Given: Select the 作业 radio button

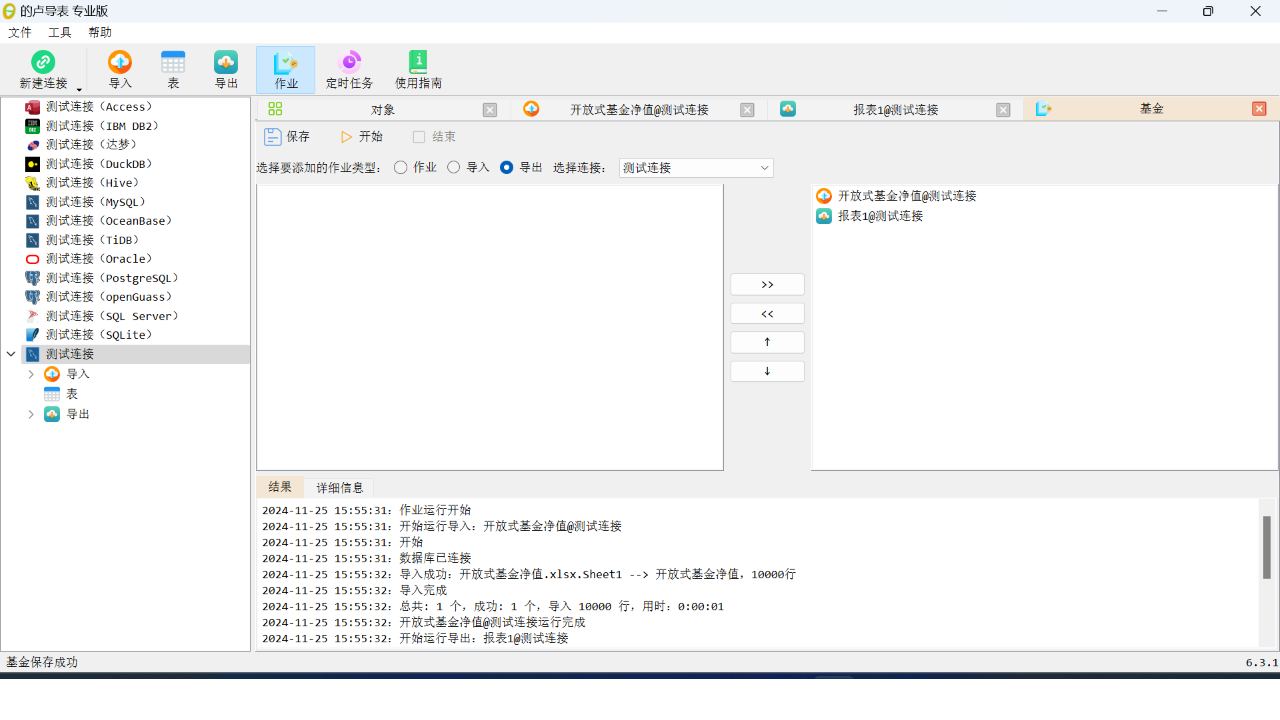Looking at the screenshot, I should click(x=401, y=168).
